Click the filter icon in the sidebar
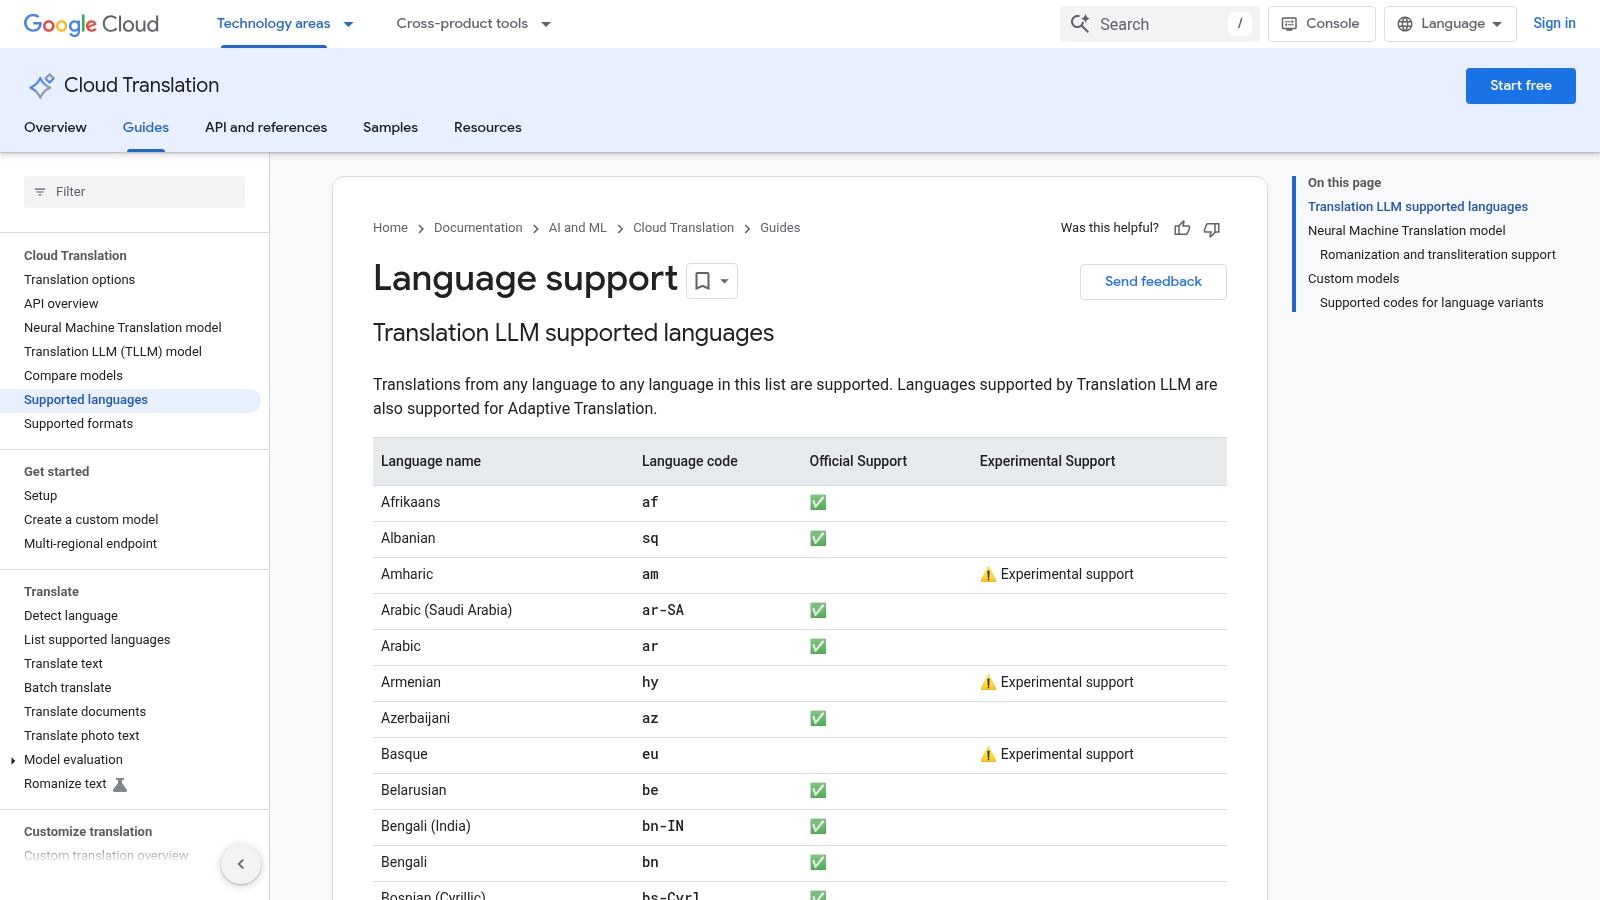The height and width of the screenshot is (900, 1600). [40, 191]
